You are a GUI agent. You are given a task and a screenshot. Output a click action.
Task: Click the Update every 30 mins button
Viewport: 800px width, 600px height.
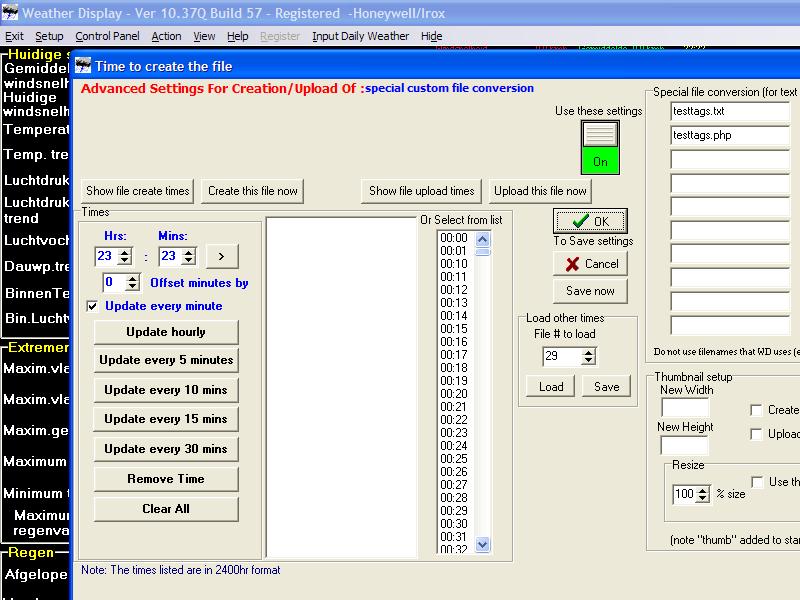point(166,449)
